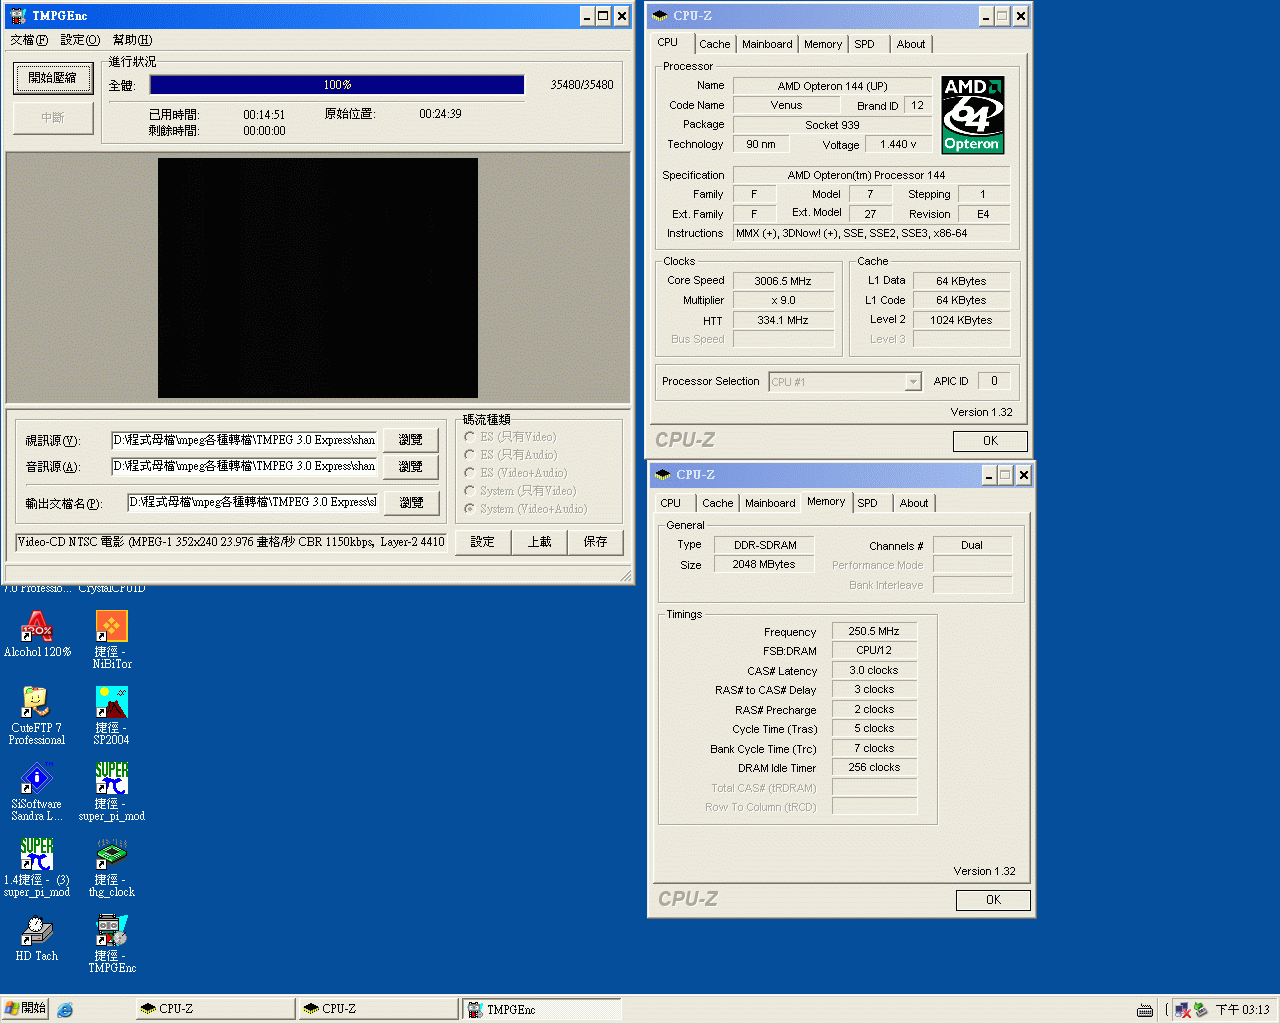1280x1024 pixels.
Task: Switch to Mainboard tab in upper CPU-Z
Action: click(767, 44)
